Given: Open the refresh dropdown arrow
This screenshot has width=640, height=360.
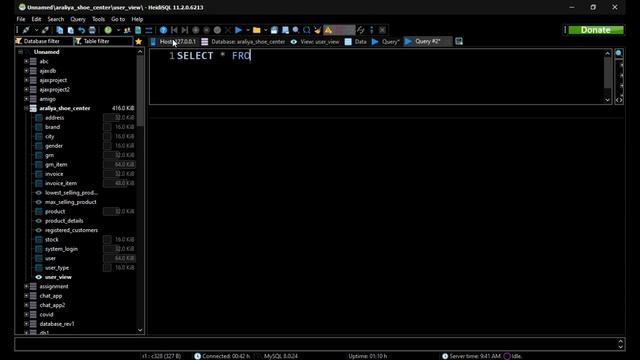Looking at the screenshot, I should pos(118,30).
